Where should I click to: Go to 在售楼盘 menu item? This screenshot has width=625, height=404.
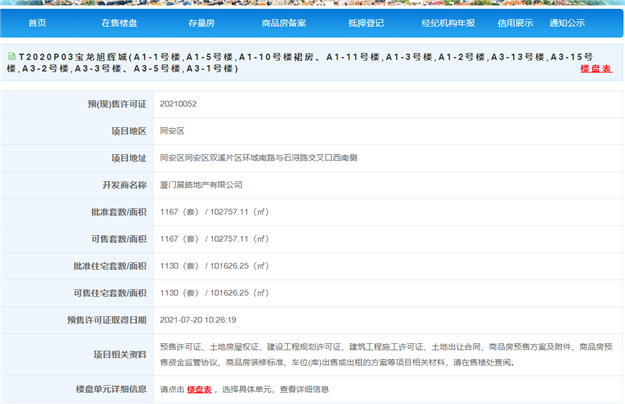[x=119, y=23]
